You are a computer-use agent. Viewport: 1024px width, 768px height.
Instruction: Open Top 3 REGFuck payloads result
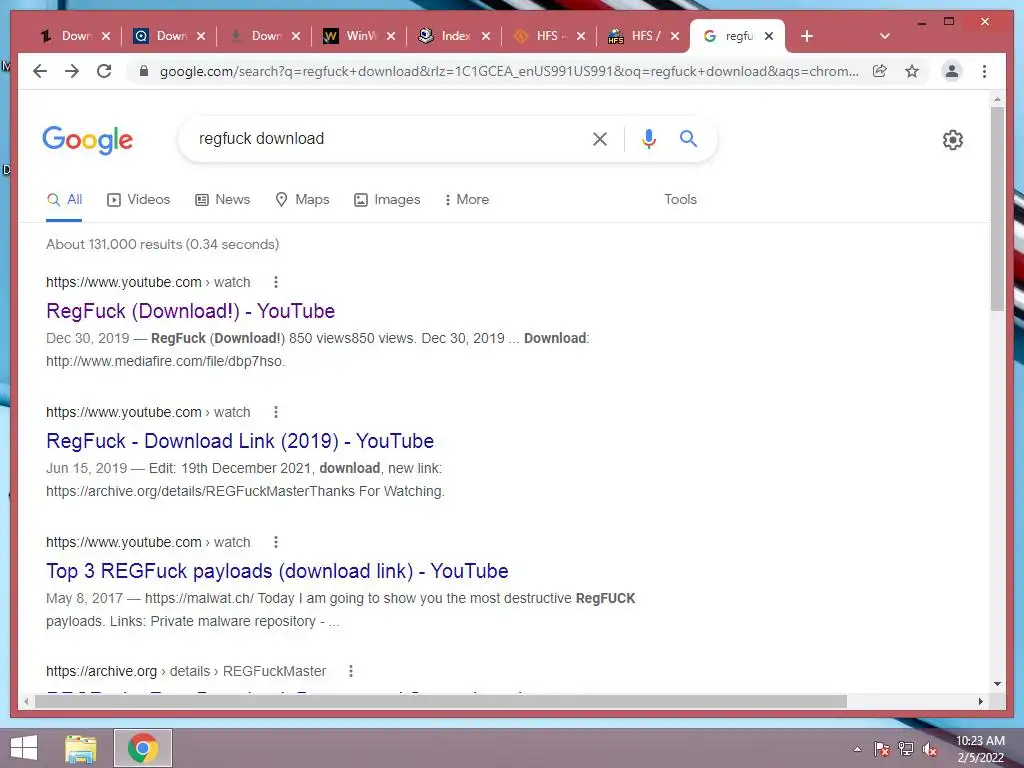click(x=277, y=571)
